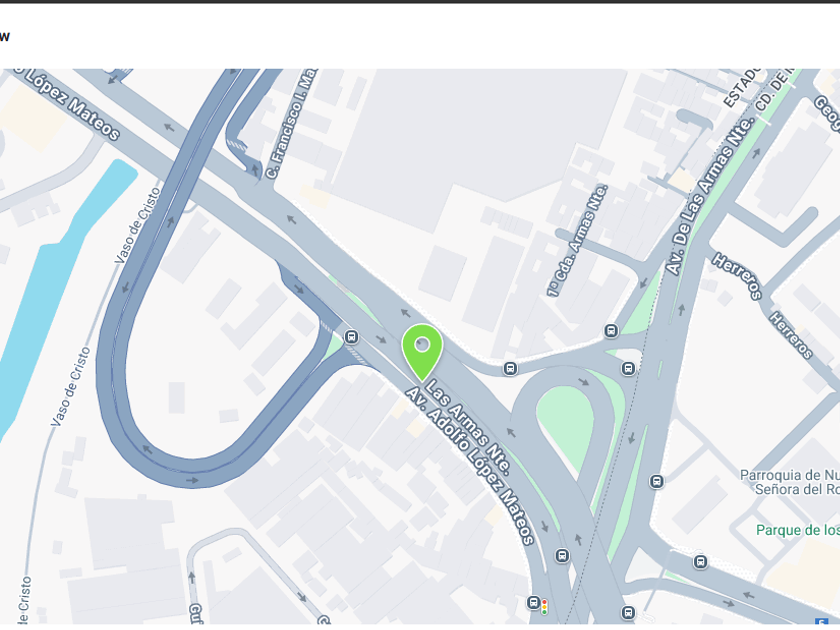Select the traffic light icon on the map
Image resolution: width=840 pixels, height=630 pixels.
click(544, 607)
